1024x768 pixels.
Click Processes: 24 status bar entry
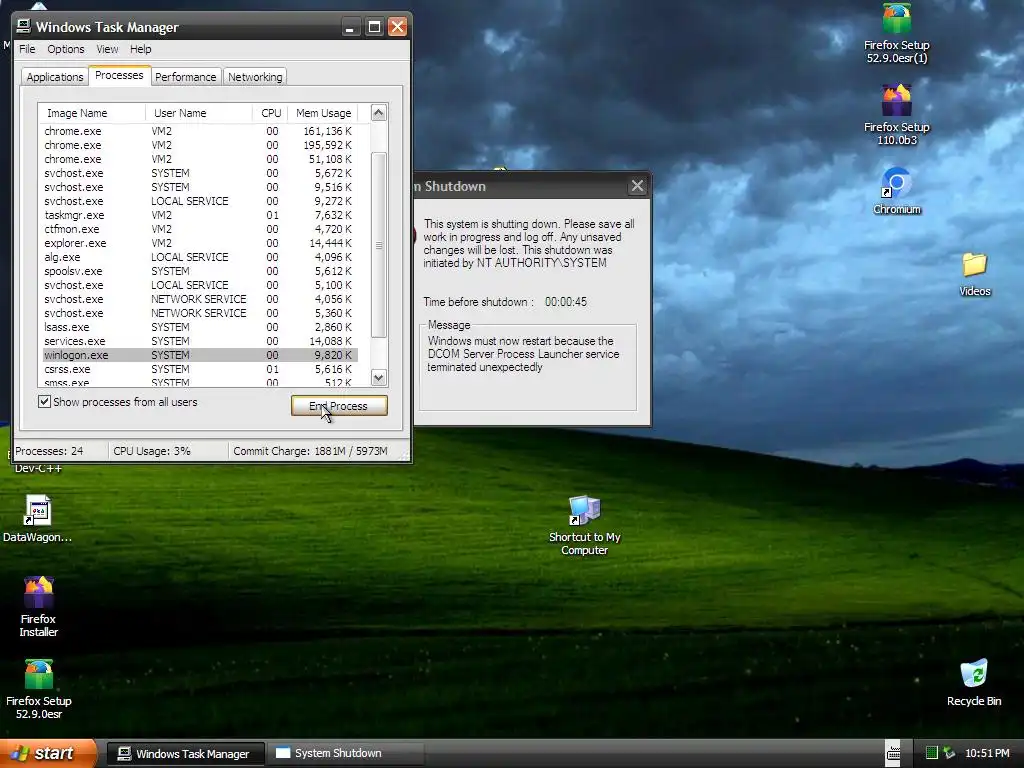tap(60, 451)
